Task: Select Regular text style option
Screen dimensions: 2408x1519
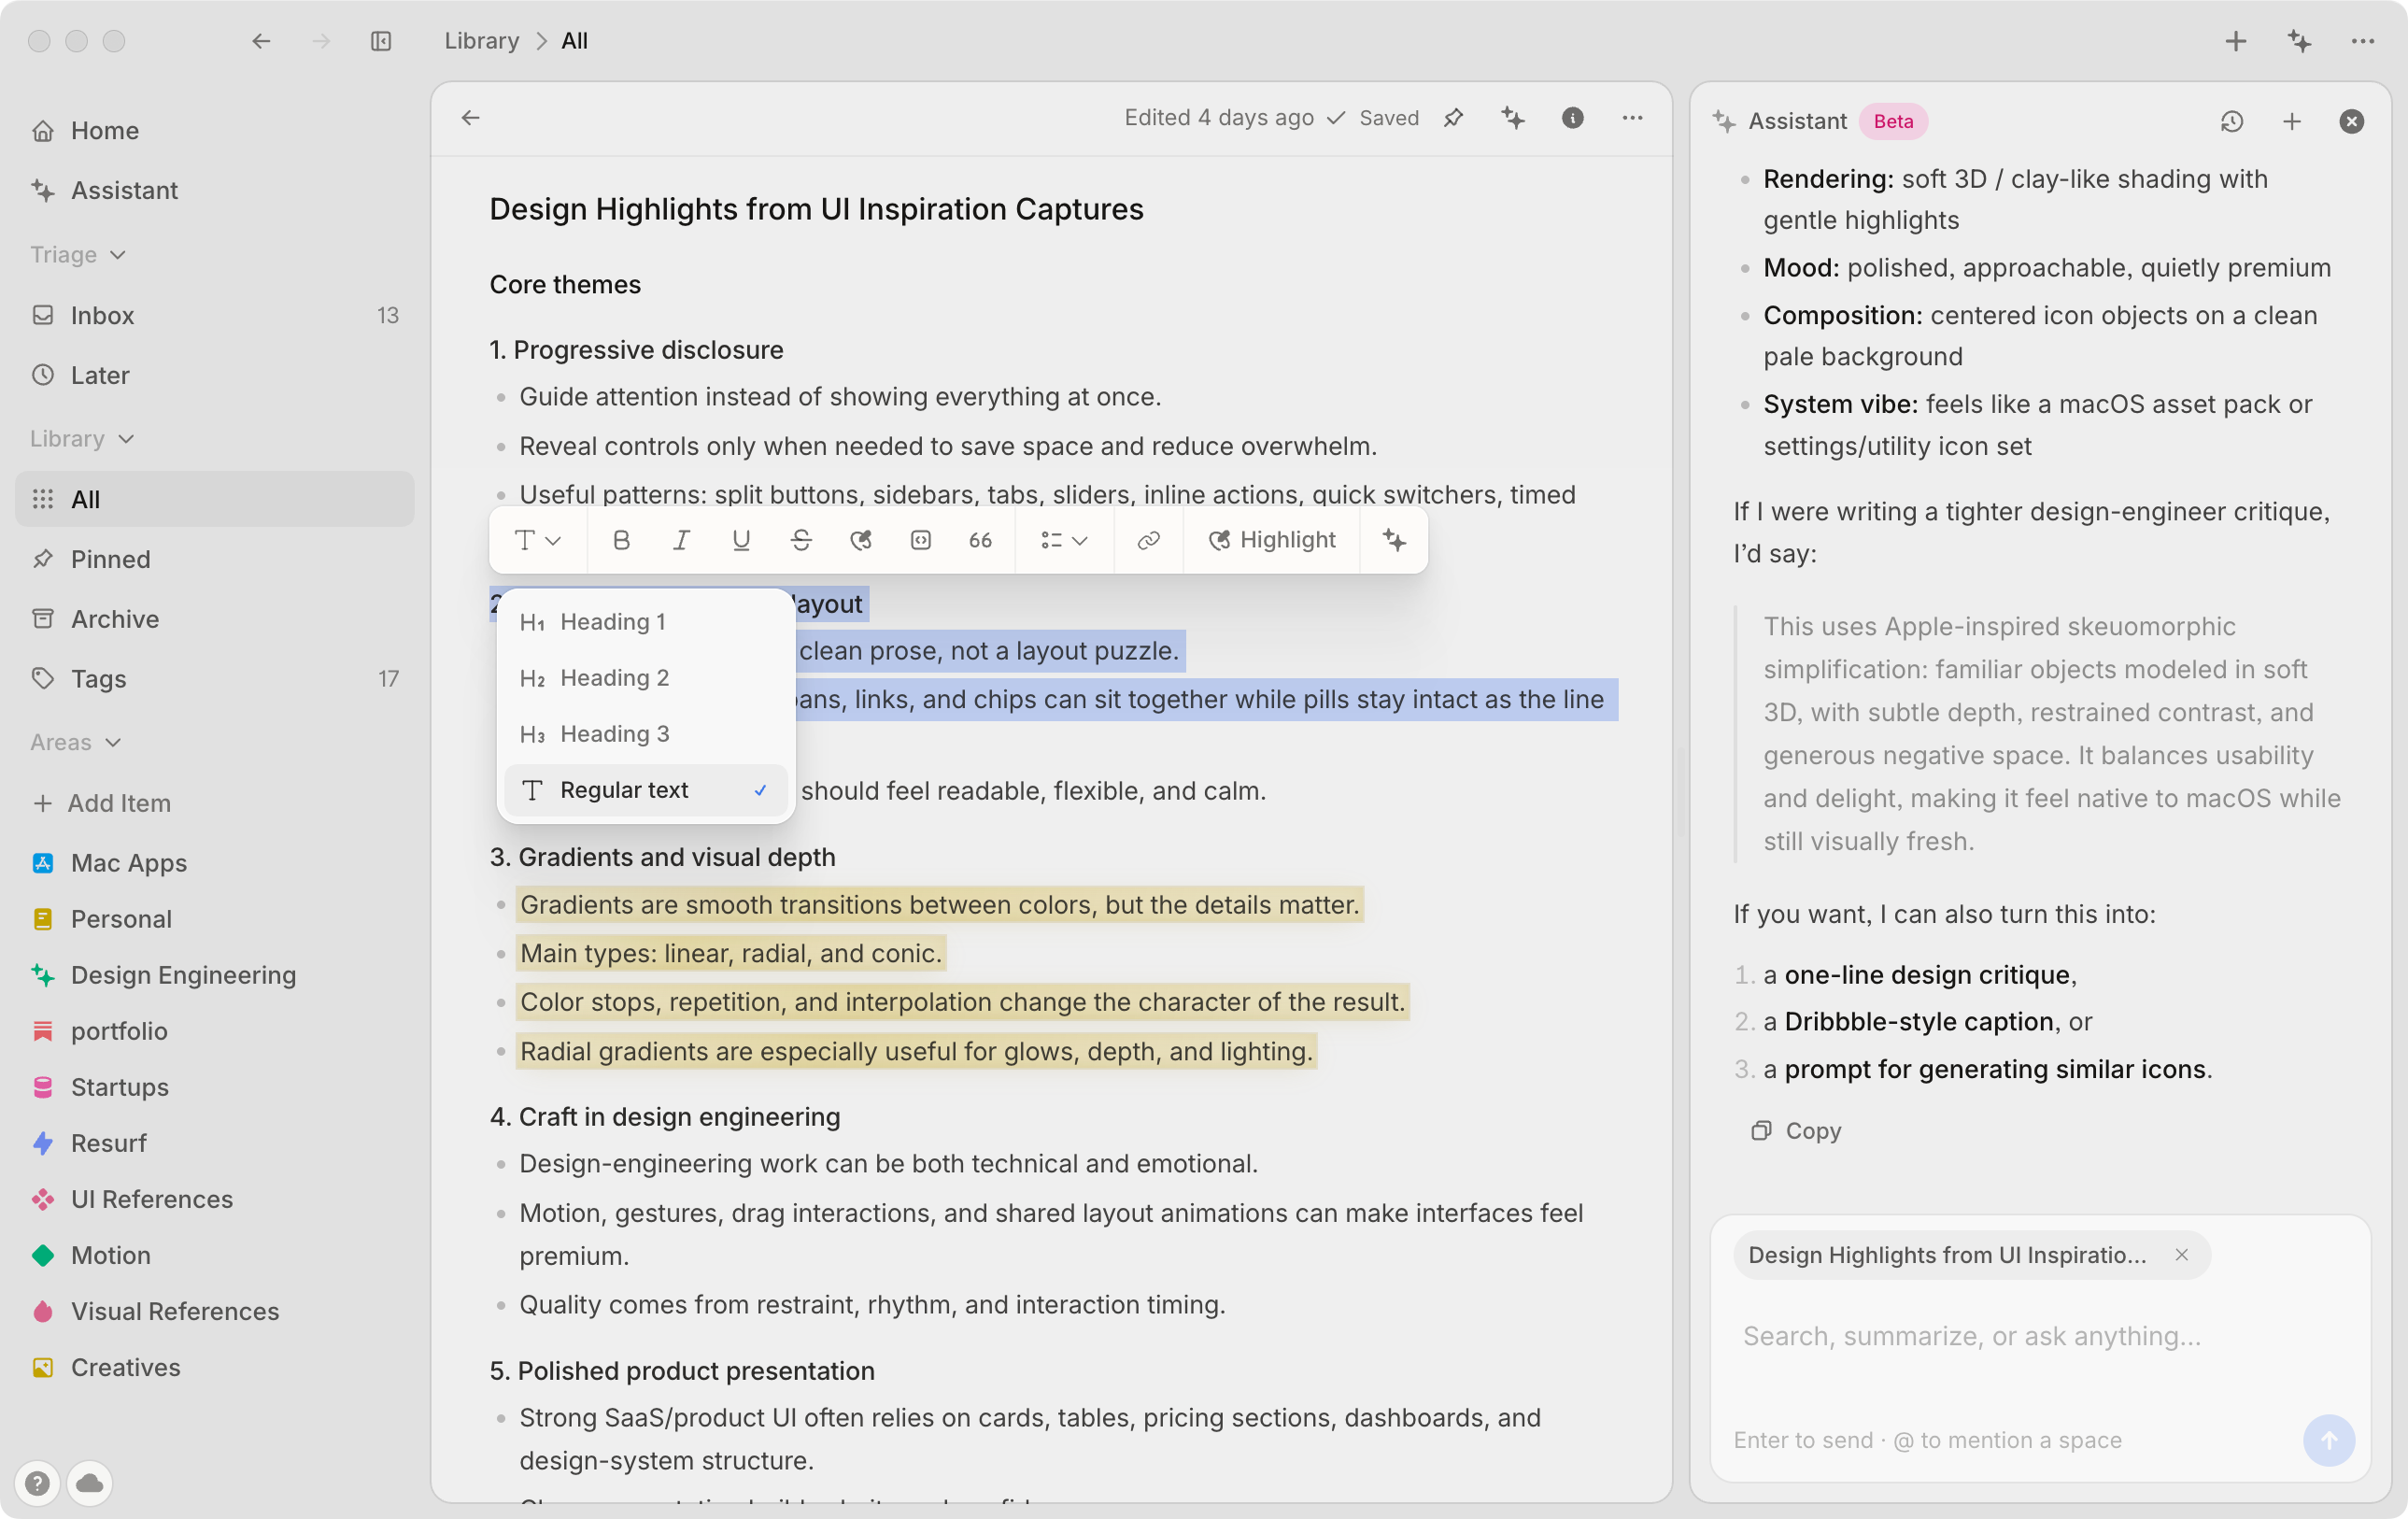Action: (646, 790)
